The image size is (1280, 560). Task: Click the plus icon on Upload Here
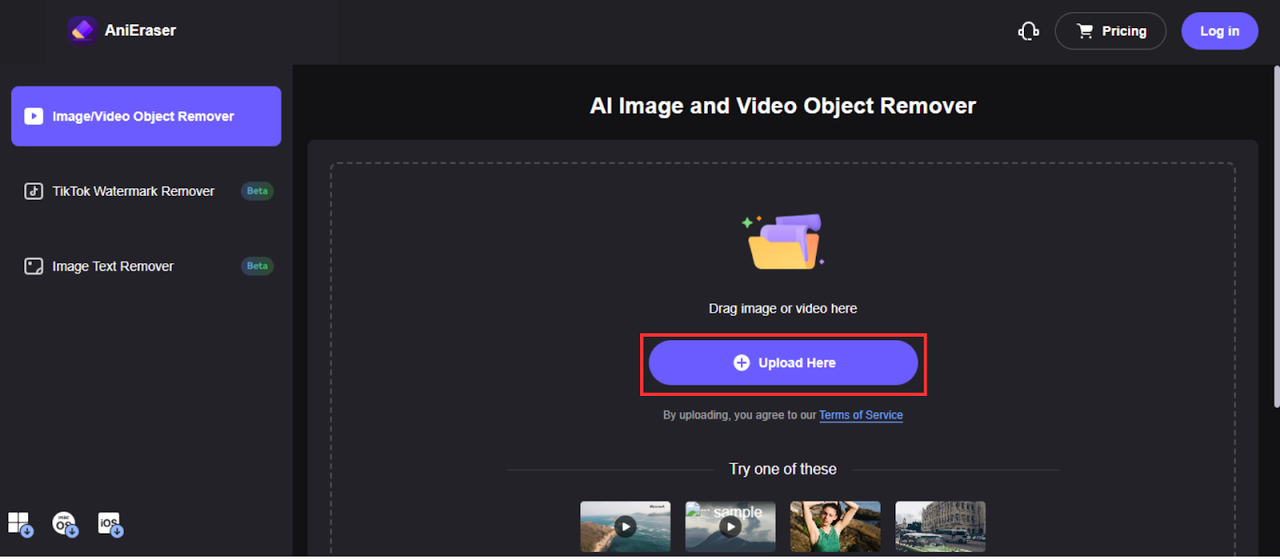point(741,363)
